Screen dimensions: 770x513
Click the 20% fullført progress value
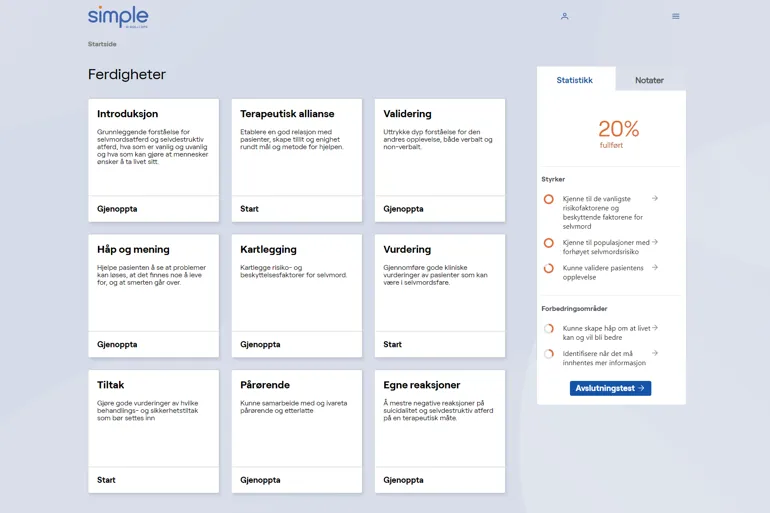(x=618, y=129)
